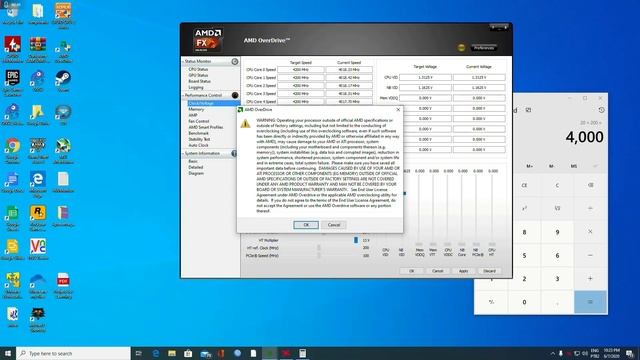The width and height of the screenshot is (640, 360).
Task: Click the Status Monitor gauge icon in OverDrive
Action: tap(235, 62)
